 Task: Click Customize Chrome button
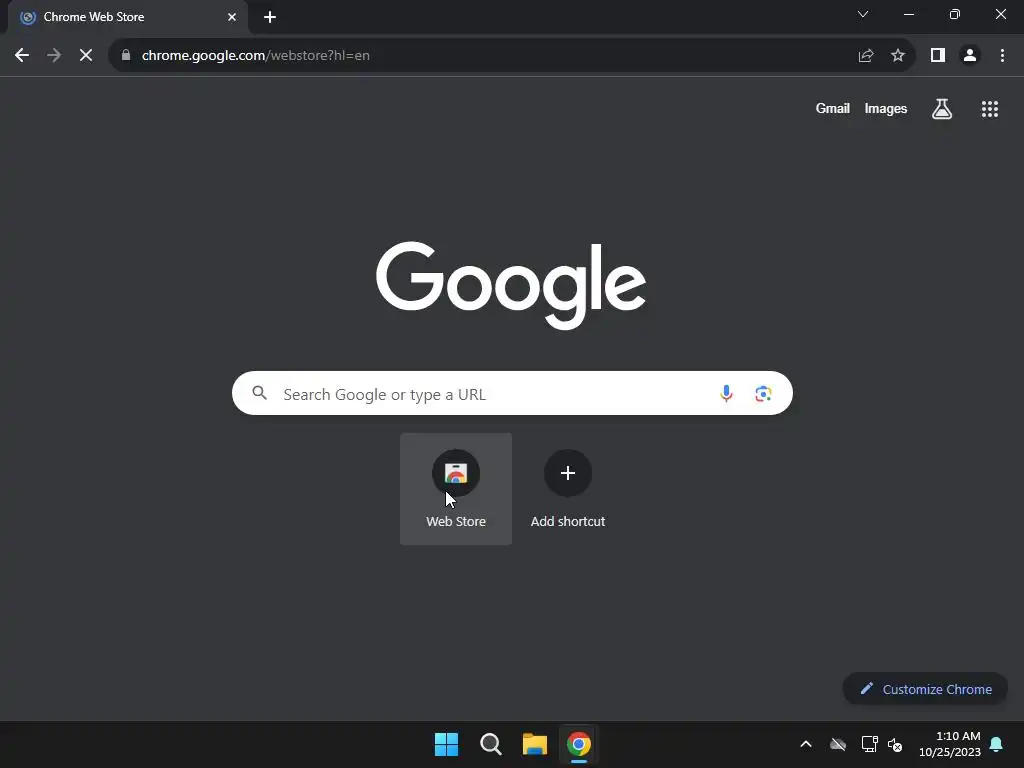click(925, 689)
